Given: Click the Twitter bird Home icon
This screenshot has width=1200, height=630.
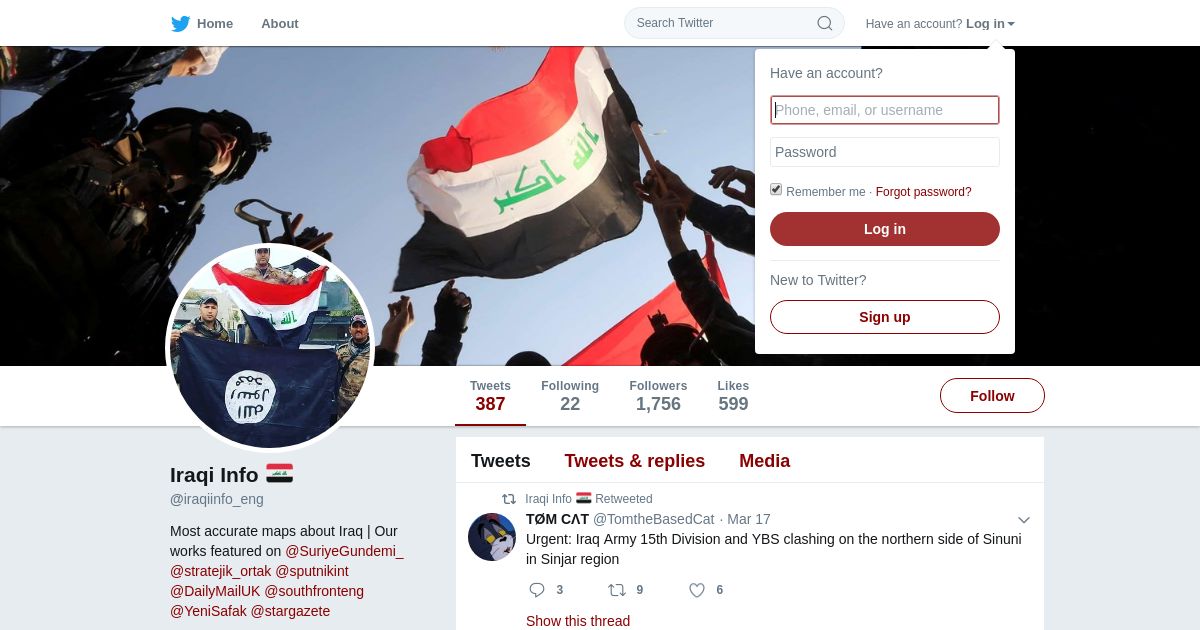Looking at the screenshot, I should [x=180, y=23].
